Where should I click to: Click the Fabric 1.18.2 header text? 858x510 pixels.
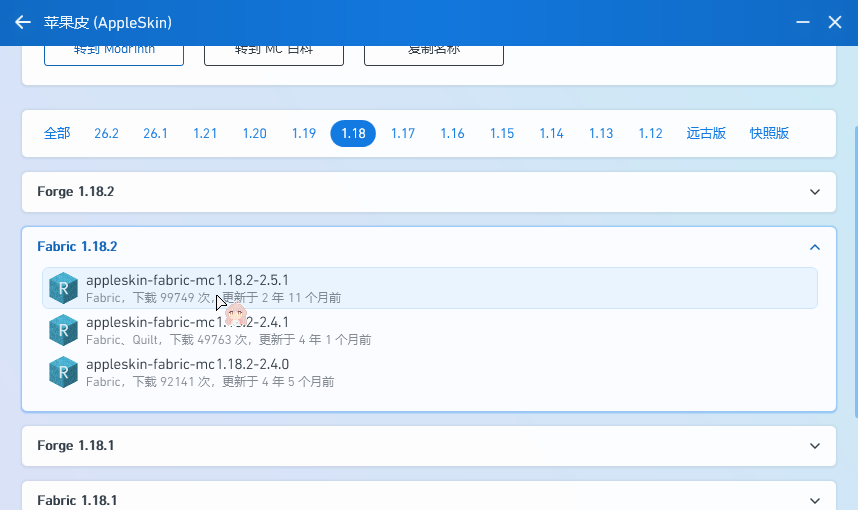click(x=77, y=246)
